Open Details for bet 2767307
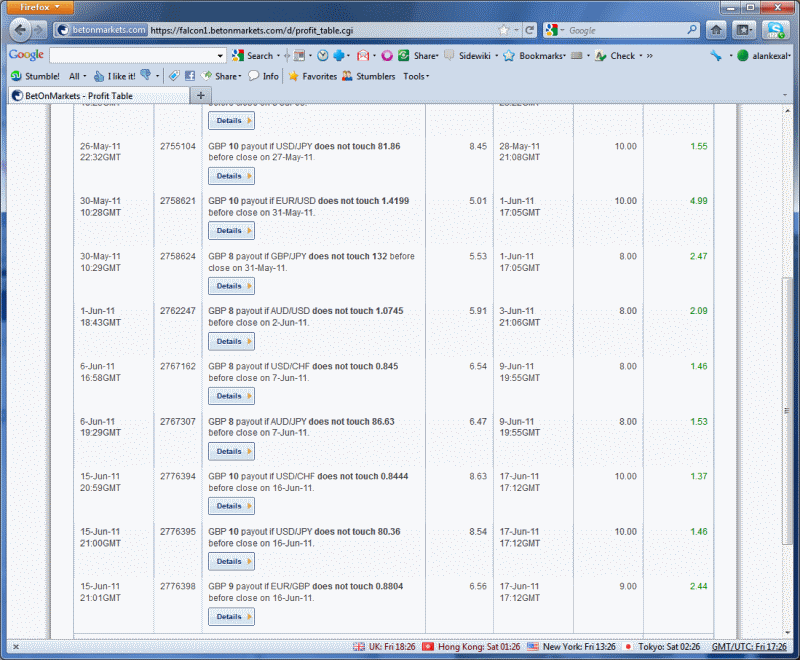800x660 pixels. click(x=231, y=451)
